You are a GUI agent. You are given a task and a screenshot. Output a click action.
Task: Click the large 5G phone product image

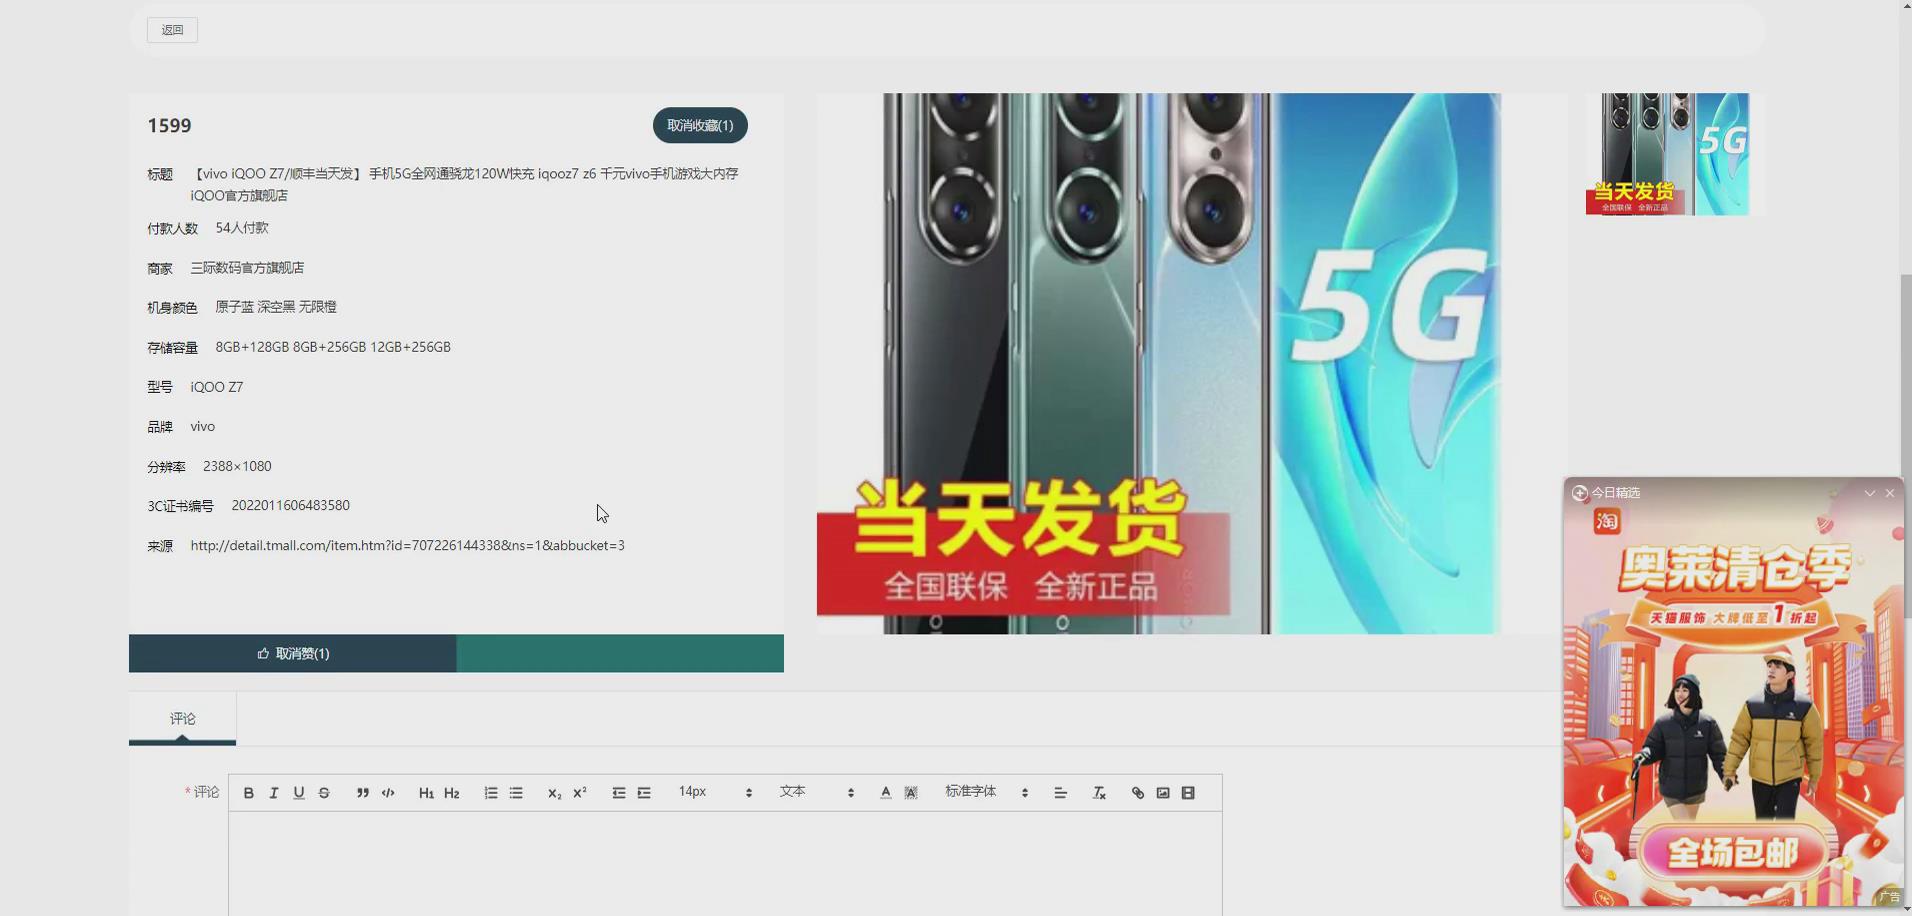(x=1192, y=364)
